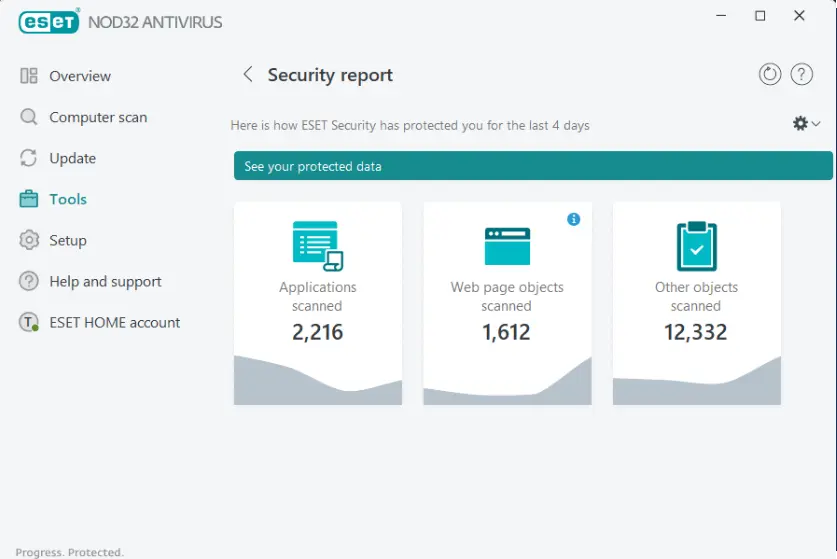Click the info icon on Web page objects card

[573, 219]
